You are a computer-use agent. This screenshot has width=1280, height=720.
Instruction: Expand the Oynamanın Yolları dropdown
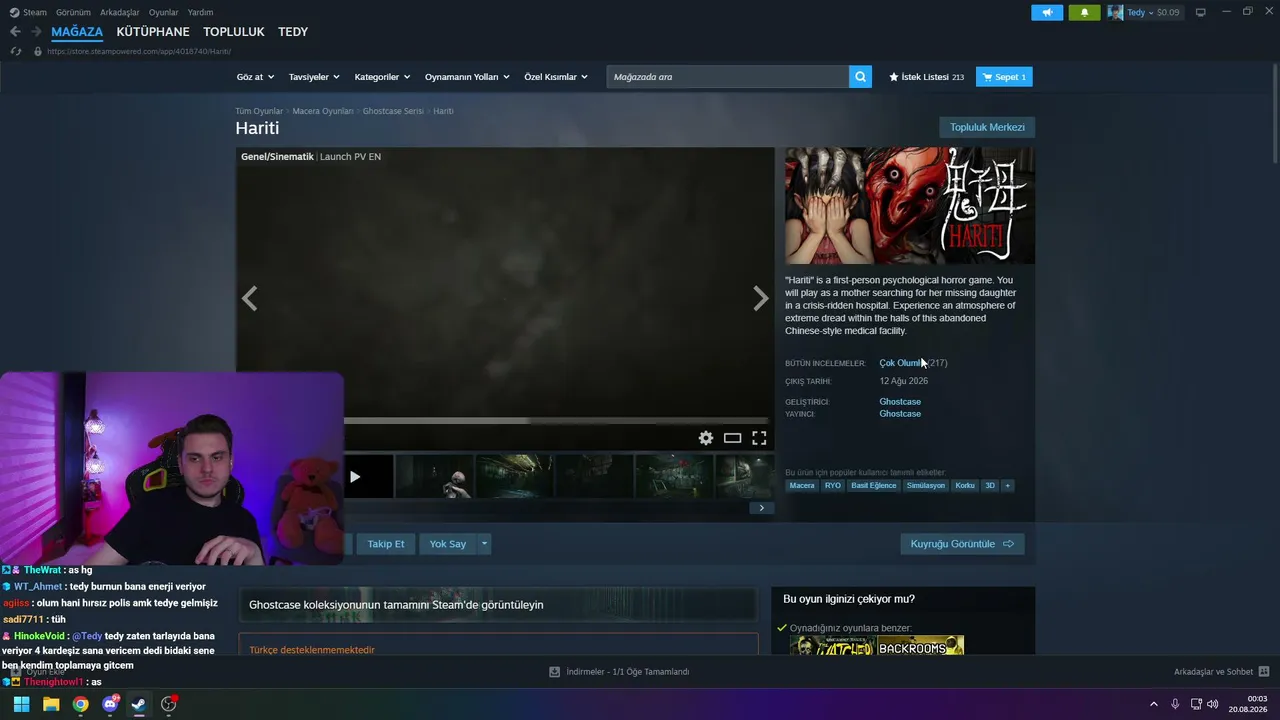(467, 77)
